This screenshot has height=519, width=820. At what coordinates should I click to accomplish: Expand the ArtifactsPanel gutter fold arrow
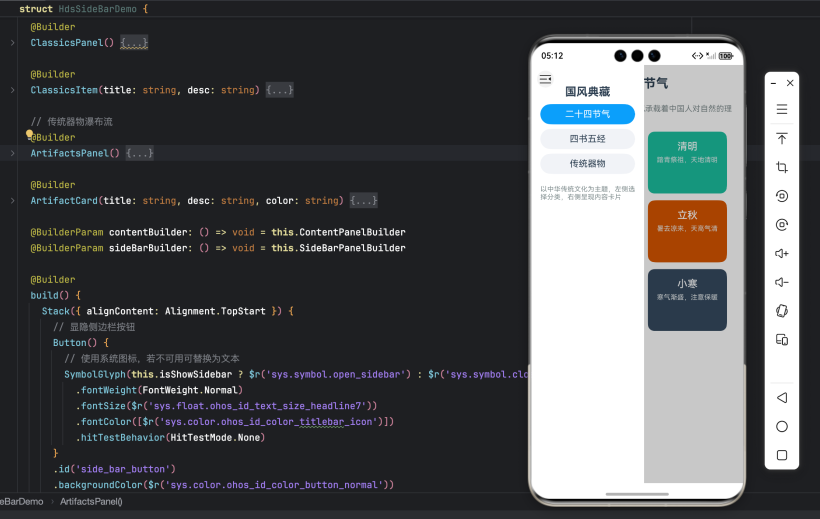tap(12, 153)
